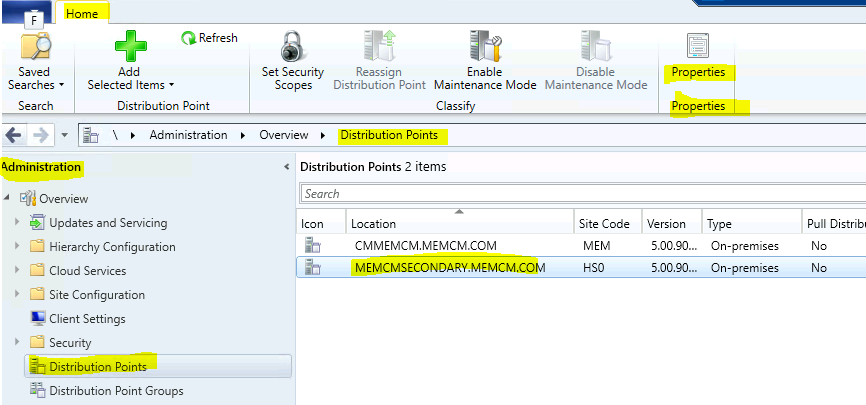Click the Reassign Distribution Point icon
Viewport: 866px width, 405px height.
pyautogui.click(x=379, y=46)
